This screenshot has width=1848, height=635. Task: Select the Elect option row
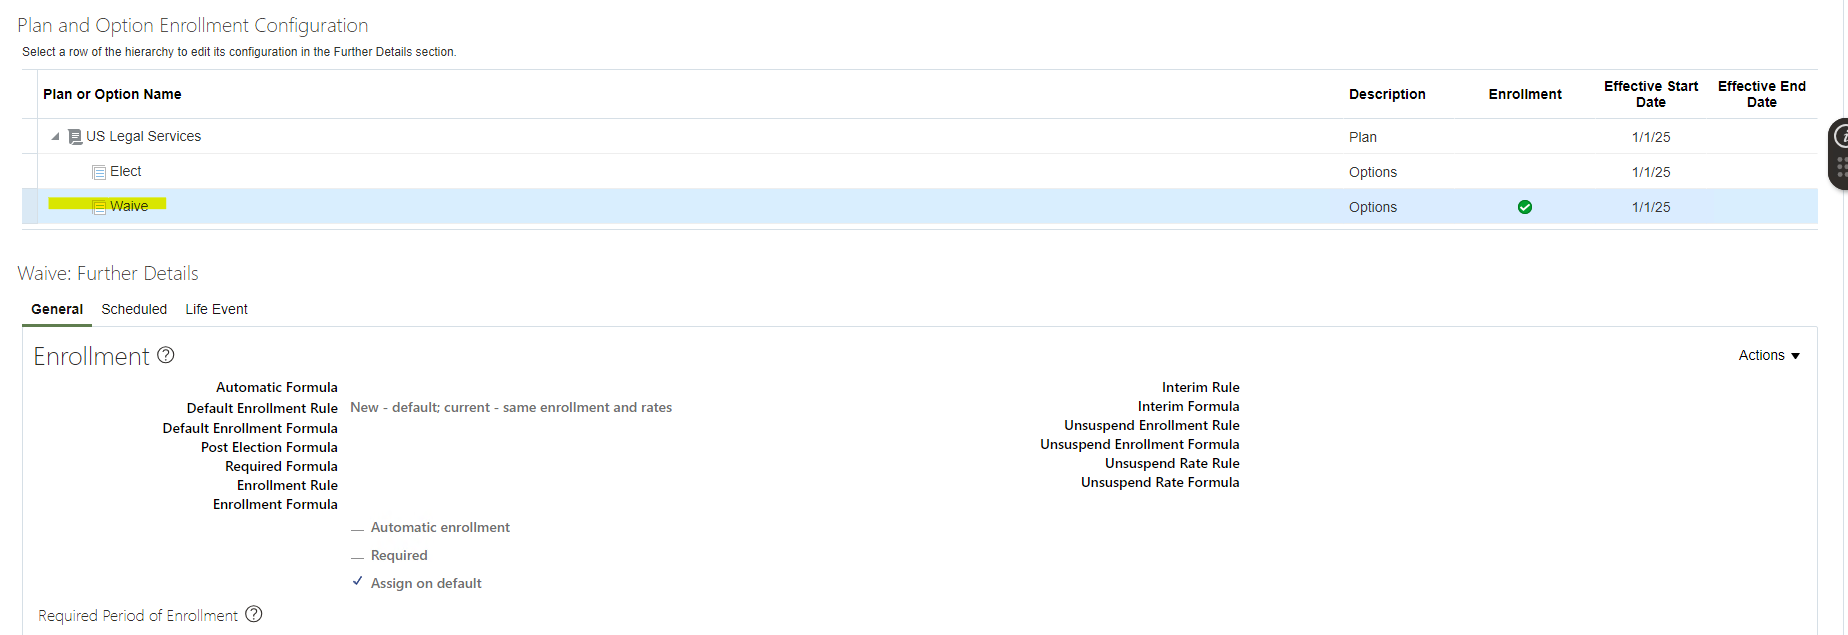(x=920, y=172)
